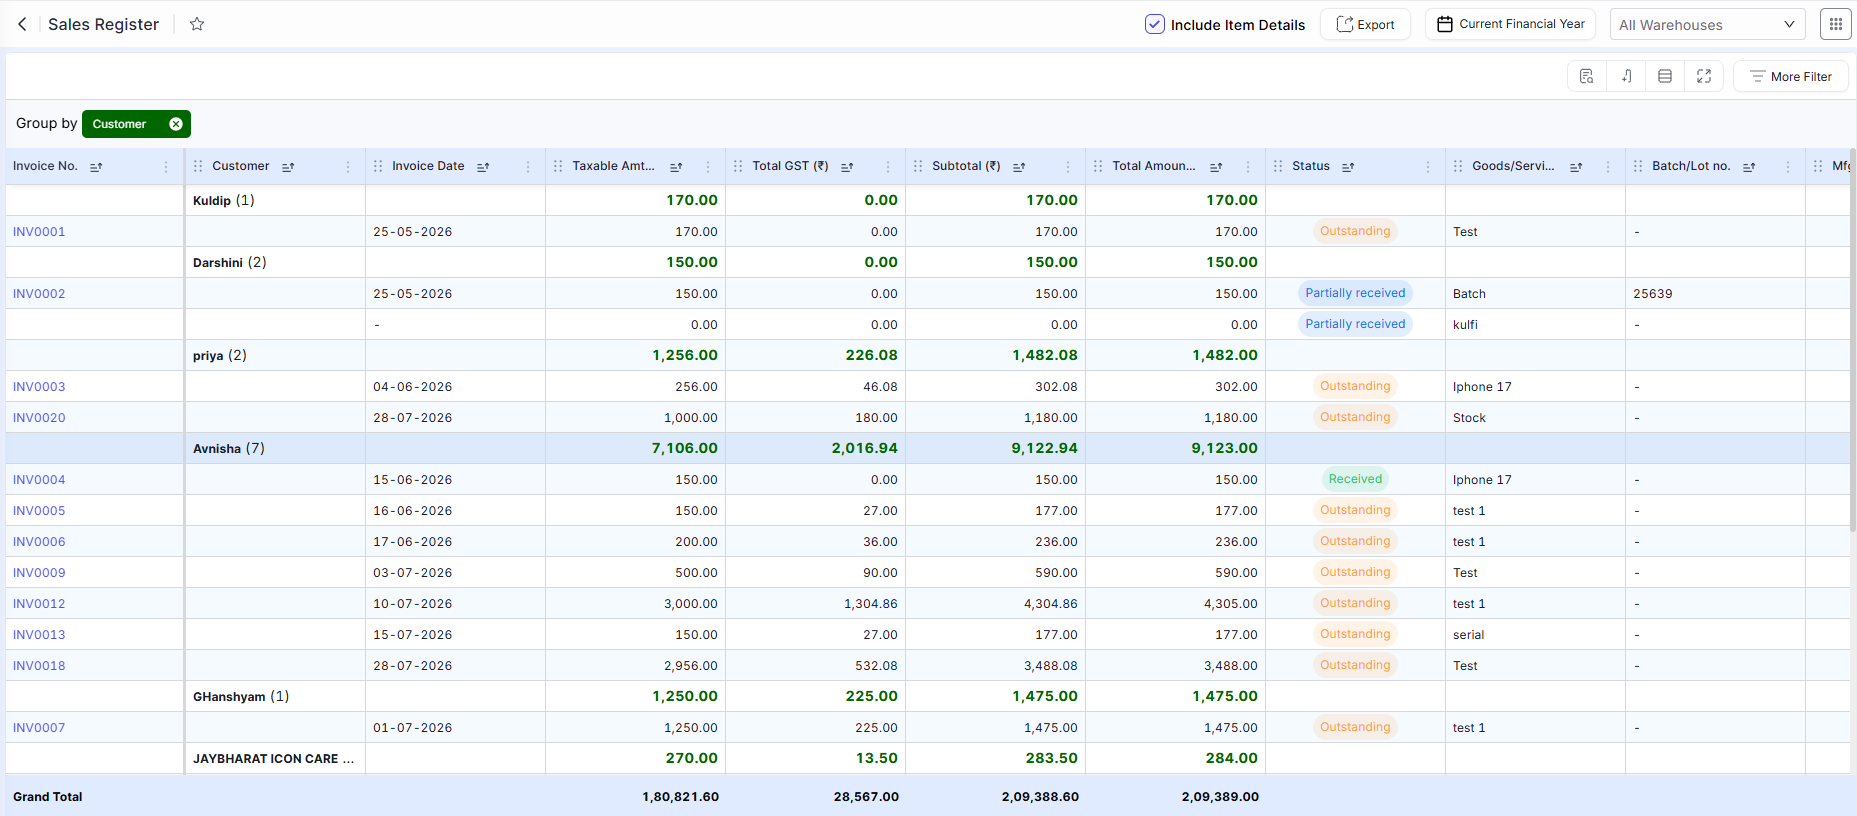Click the add column icon in toolbar
Image resolution: width=1857 pixels, height=816 pixels.
pos(1626,76)
